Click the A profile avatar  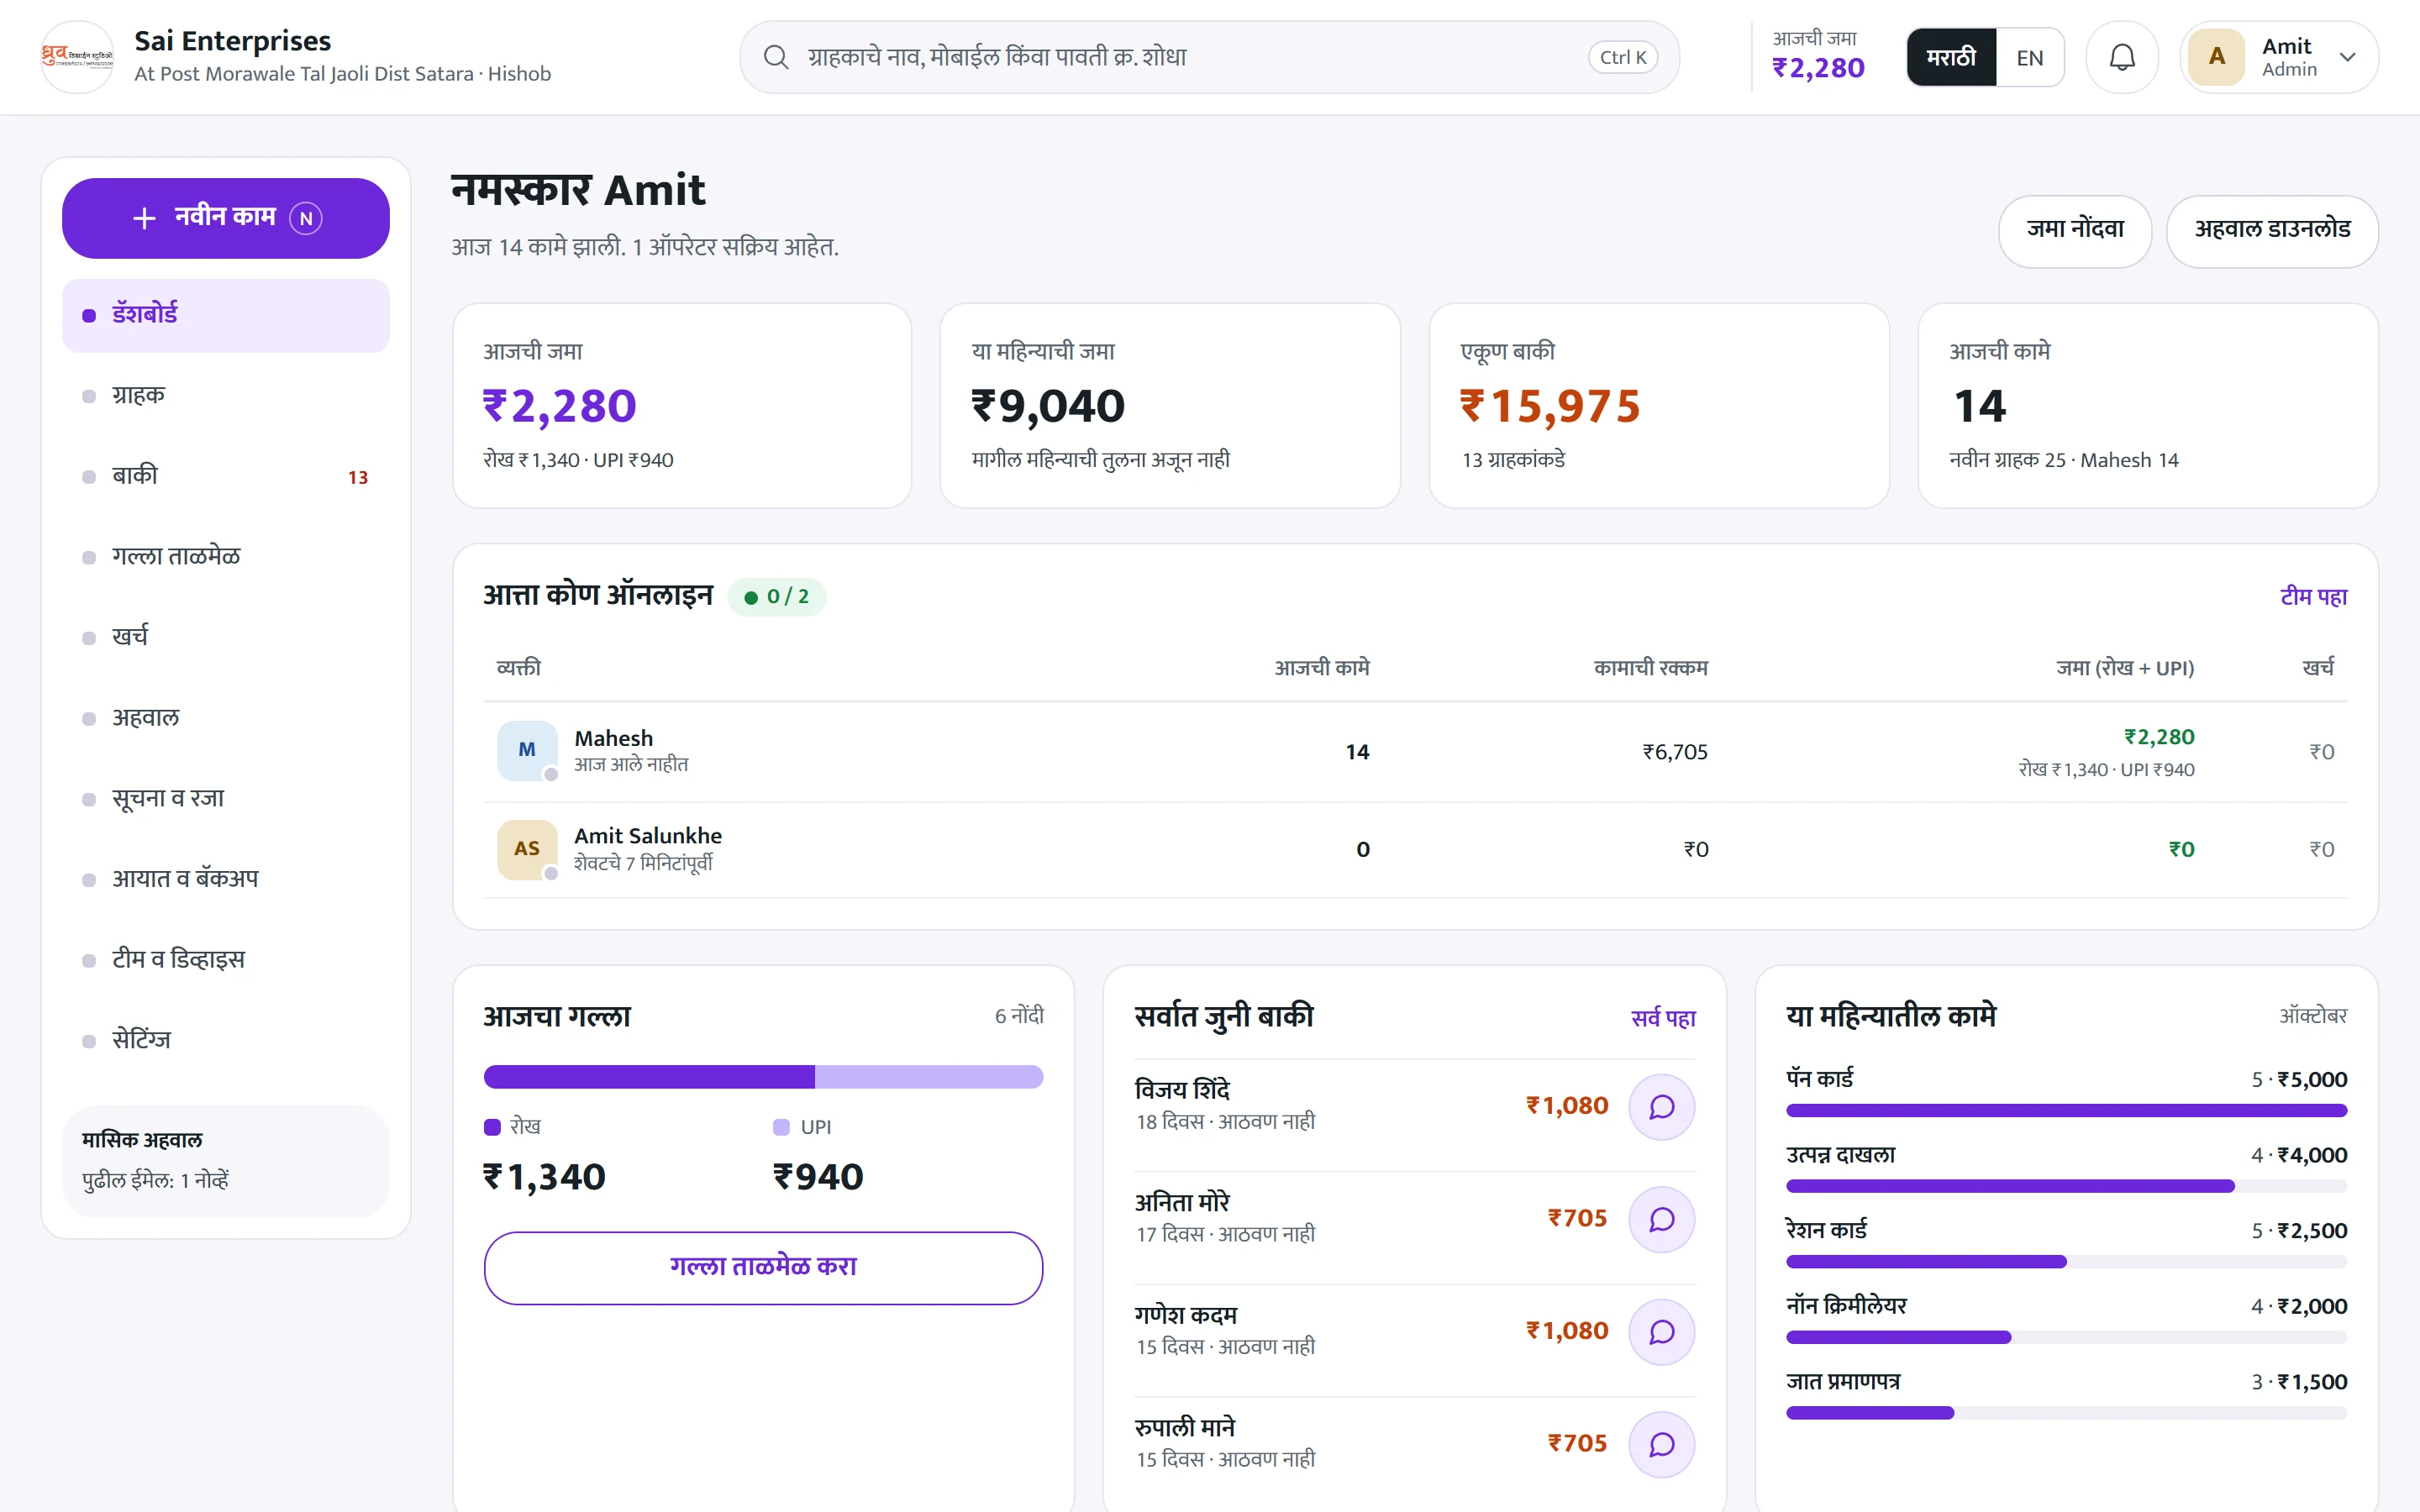click(x=2216, y=57)
